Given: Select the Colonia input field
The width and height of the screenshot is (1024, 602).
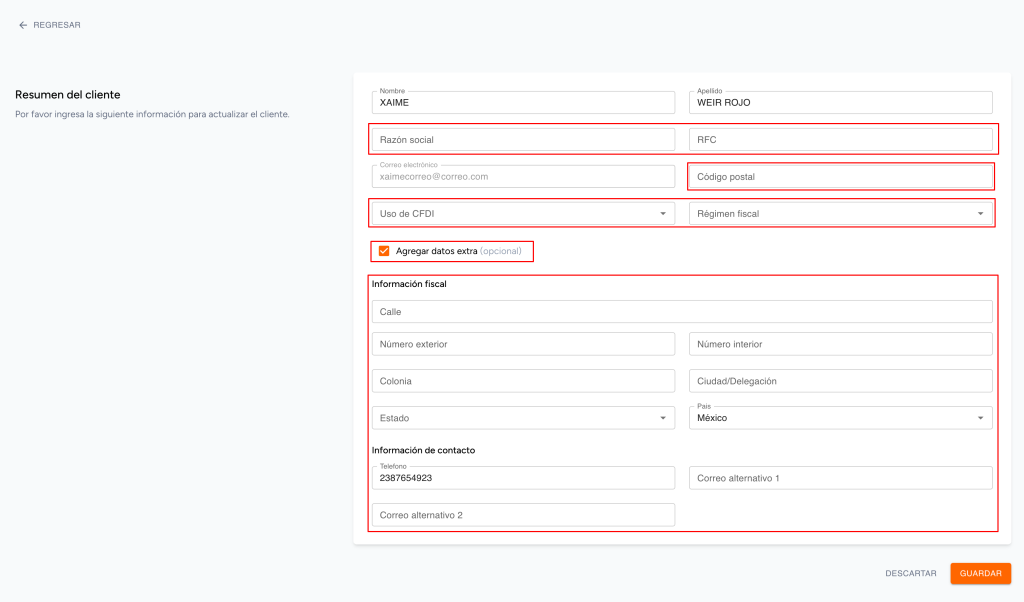Looking at the screenshot, I should click(x=523, y=381).
